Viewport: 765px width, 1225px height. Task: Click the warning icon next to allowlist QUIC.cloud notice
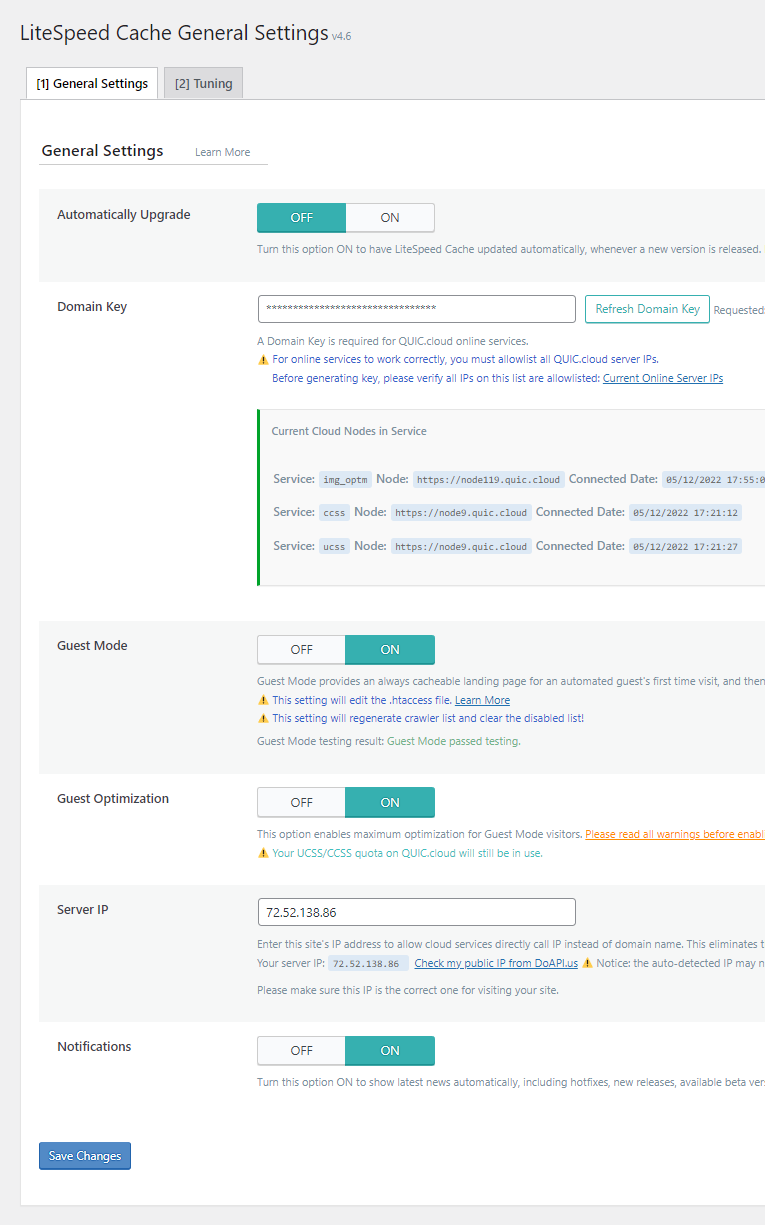(x=263, y=359)
